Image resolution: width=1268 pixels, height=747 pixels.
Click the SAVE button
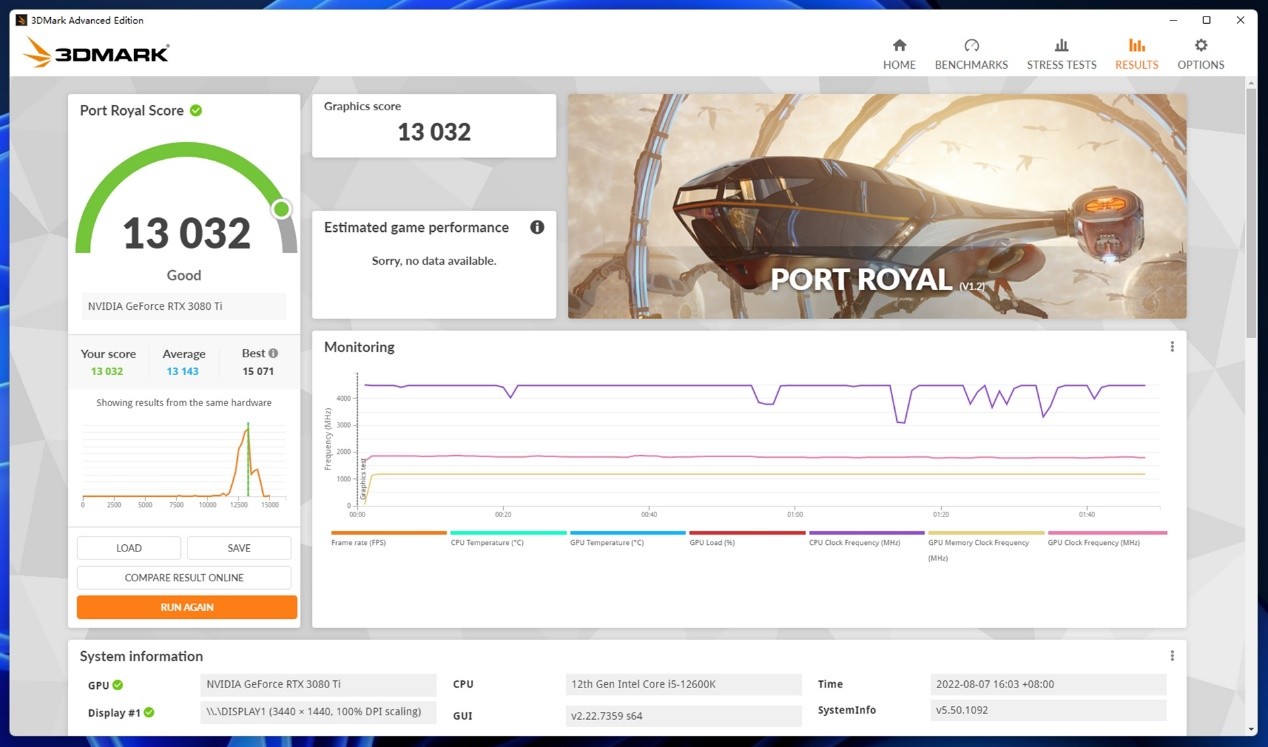(239, 548)
